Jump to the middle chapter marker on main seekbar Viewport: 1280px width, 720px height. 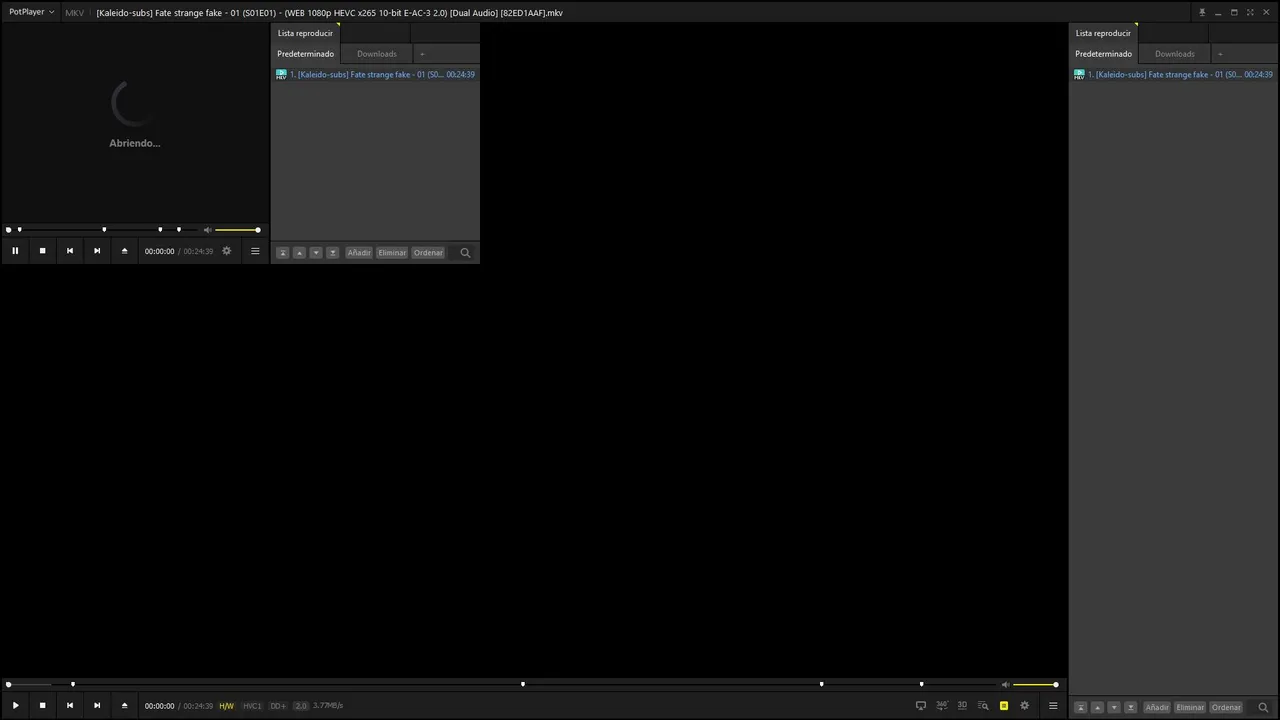click(523, 684)
